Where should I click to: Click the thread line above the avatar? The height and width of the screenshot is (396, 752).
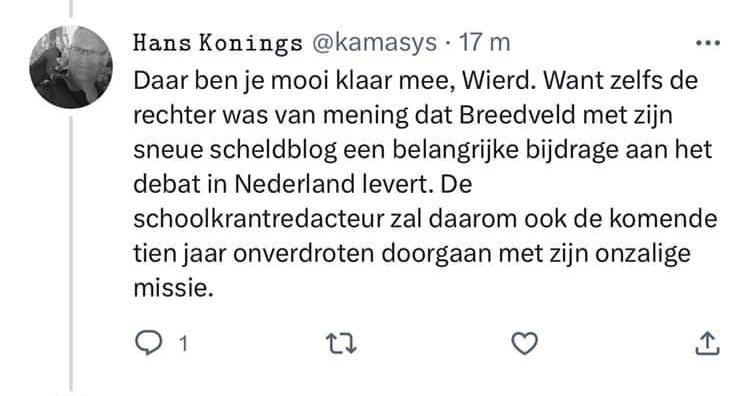tap(71, 9)
